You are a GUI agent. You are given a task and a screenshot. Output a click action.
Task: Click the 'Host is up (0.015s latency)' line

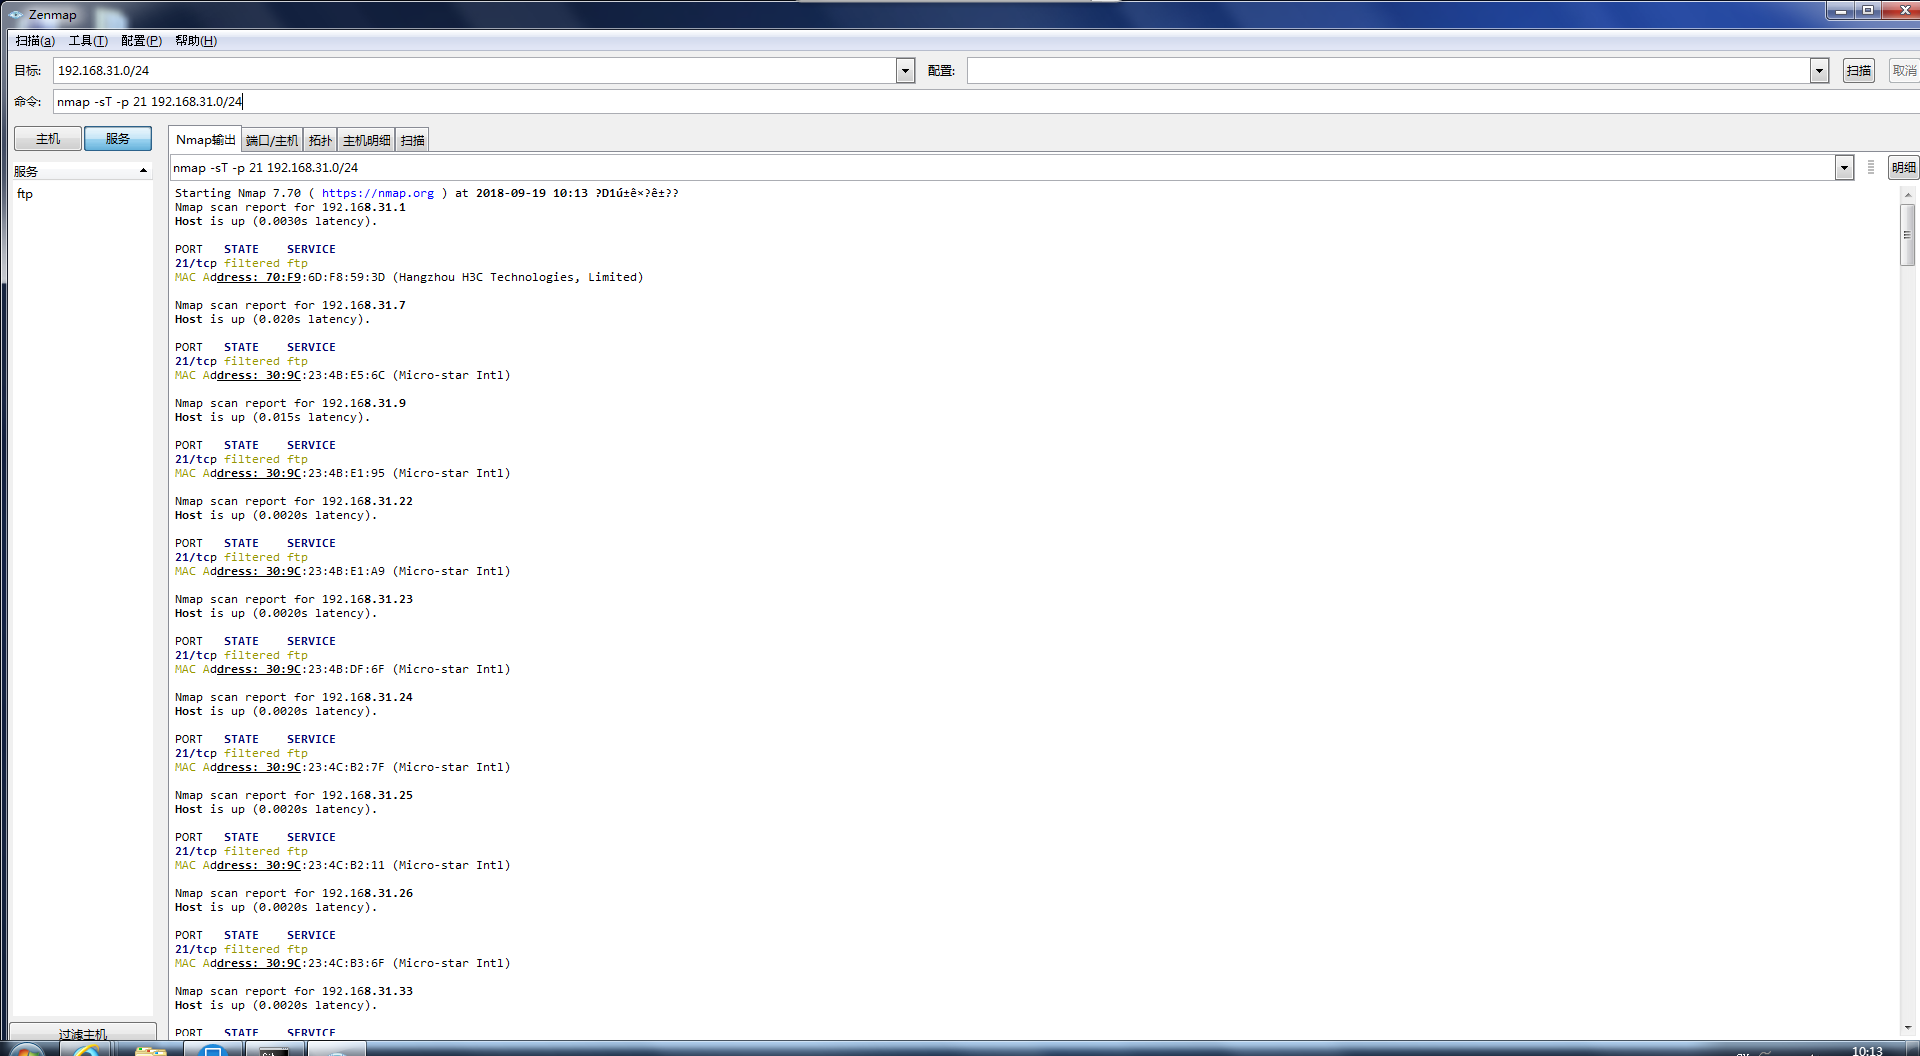(273, 418)
